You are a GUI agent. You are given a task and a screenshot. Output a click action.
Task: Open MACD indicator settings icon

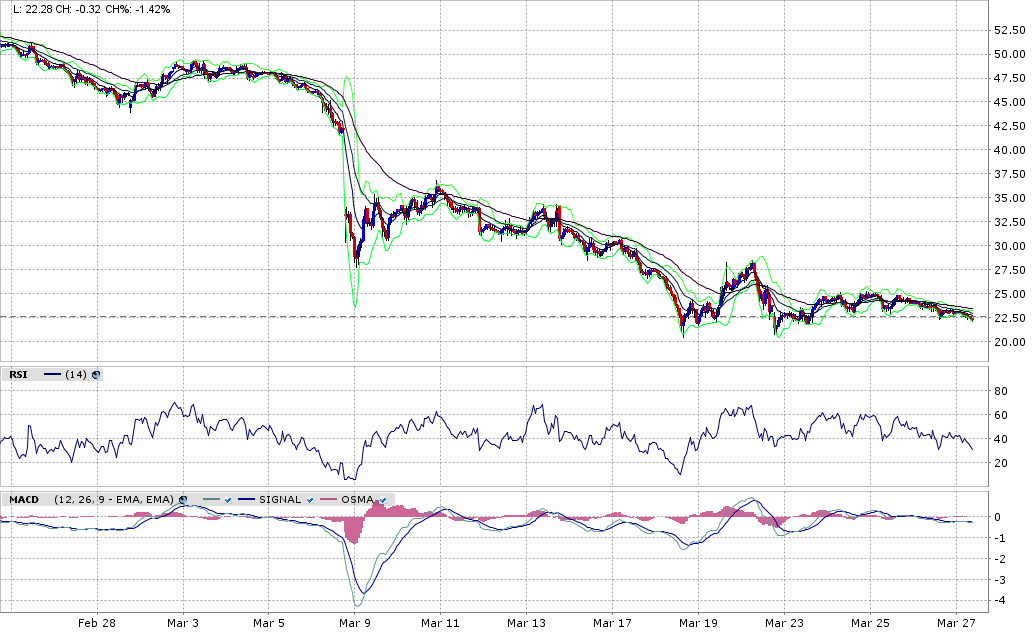(x=183, y=500)
